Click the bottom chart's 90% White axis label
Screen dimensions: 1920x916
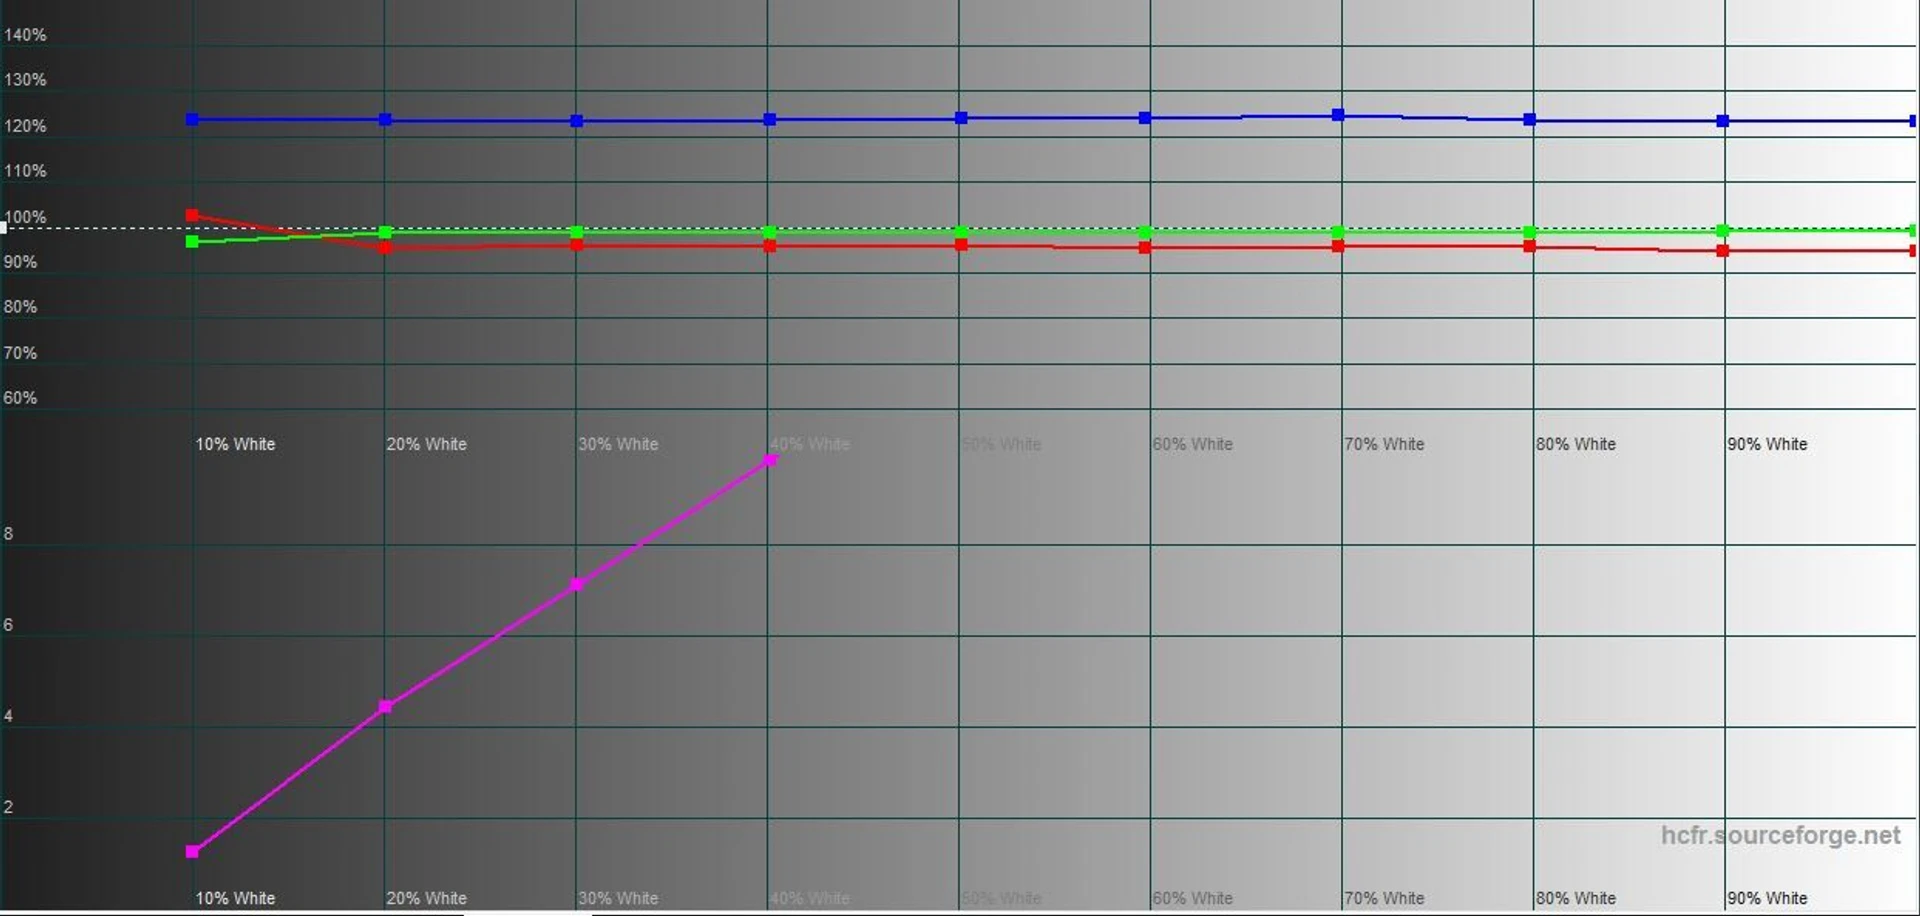tap(1767, 898)
